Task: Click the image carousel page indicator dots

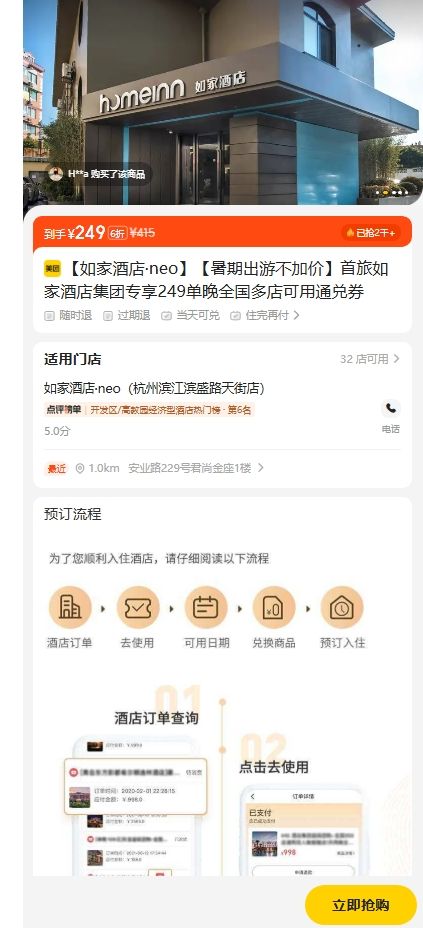Action: tap(392, 192)
